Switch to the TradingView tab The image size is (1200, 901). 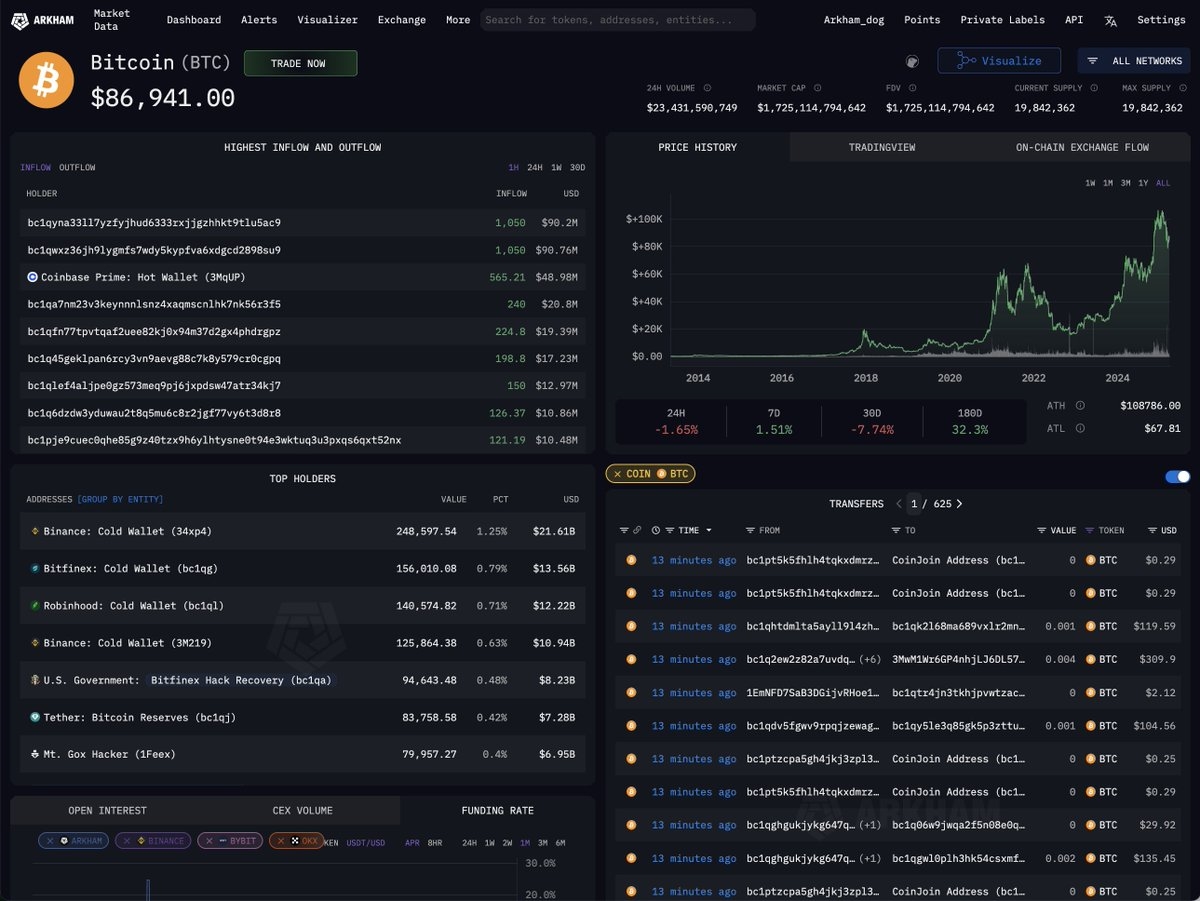click(x=881, y=147)
